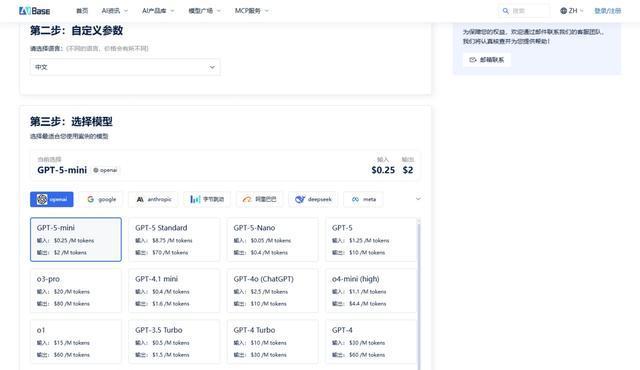640x370 pixels.
Task: Click the ByteDance provider logo icon
Action: pyautogui.click(x=195, y=199)
